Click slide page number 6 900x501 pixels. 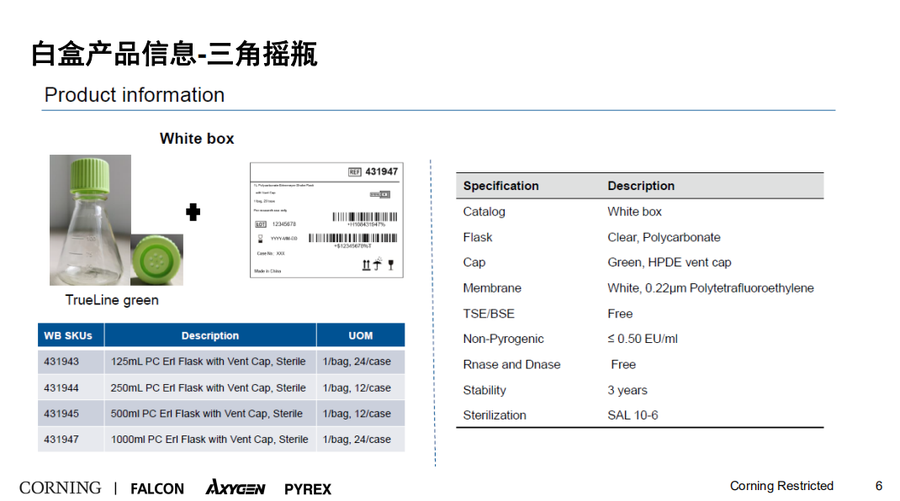(x=878, y=486)
